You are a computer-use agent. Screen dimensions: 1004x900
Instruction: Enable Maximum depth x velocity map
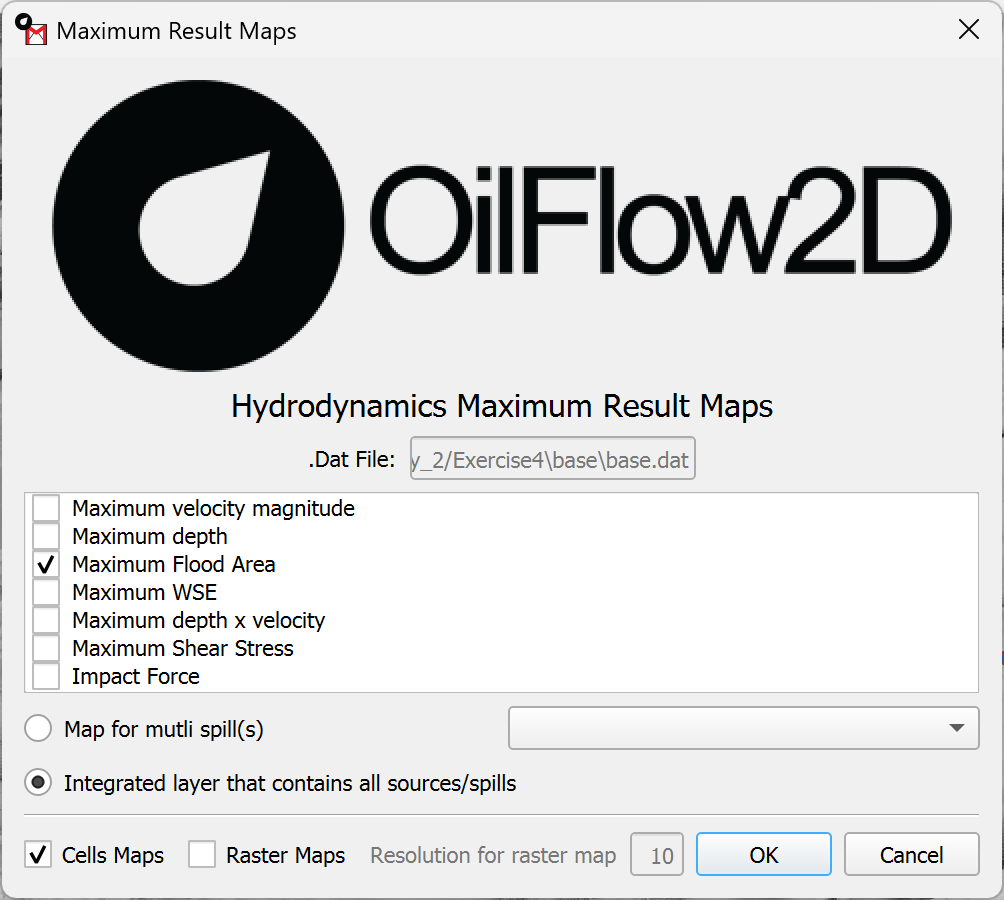[x=46, y=620]
